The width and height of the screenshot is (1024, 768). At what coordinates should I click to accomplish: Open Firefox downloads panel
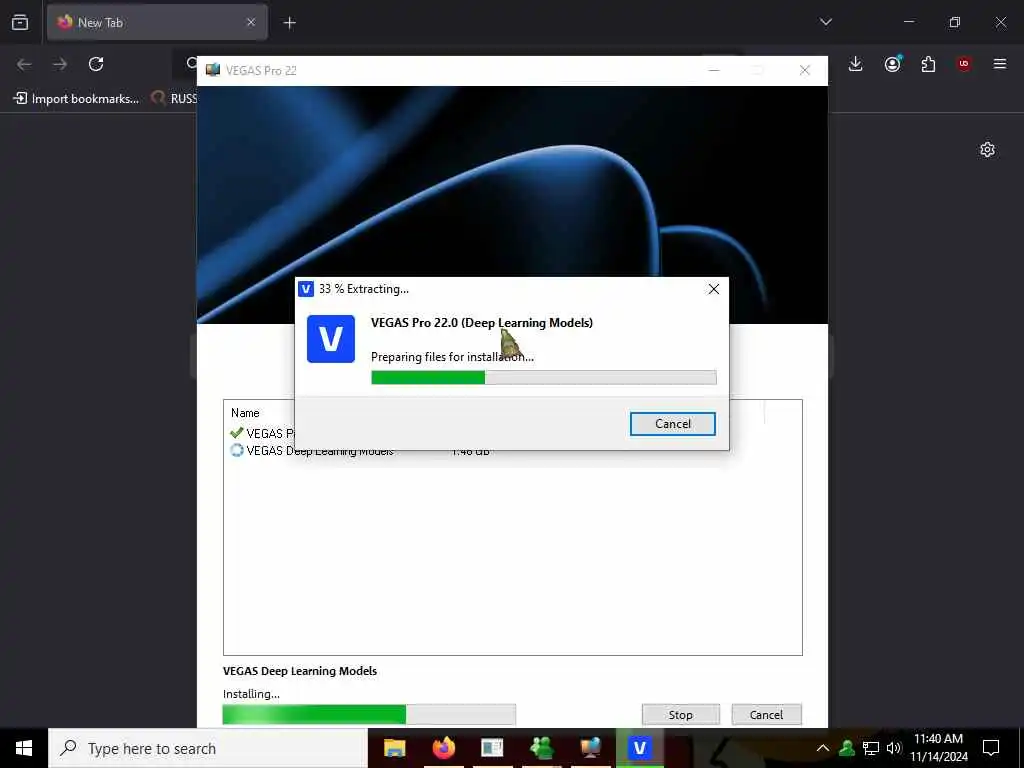tap(856, 64)
